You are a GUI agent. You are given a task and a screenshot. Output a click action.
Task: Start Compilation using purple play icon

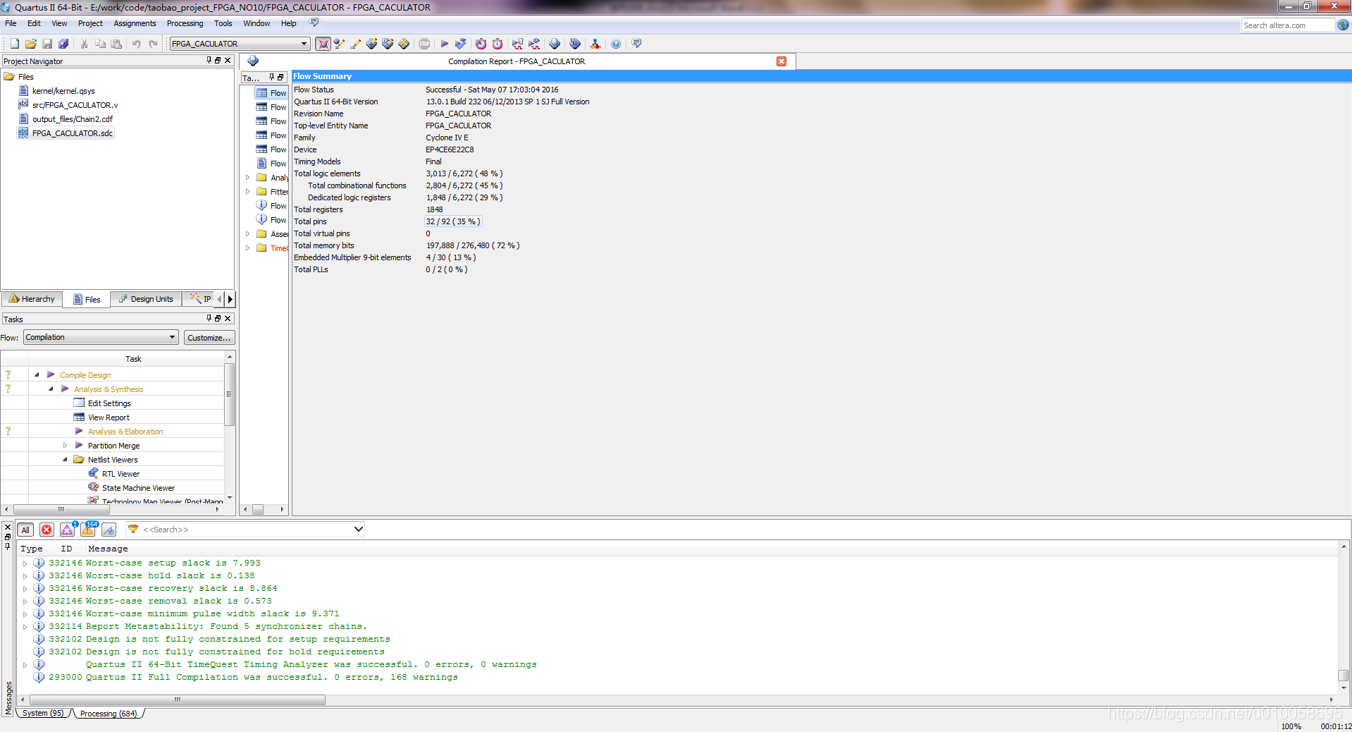coord(444,44)
